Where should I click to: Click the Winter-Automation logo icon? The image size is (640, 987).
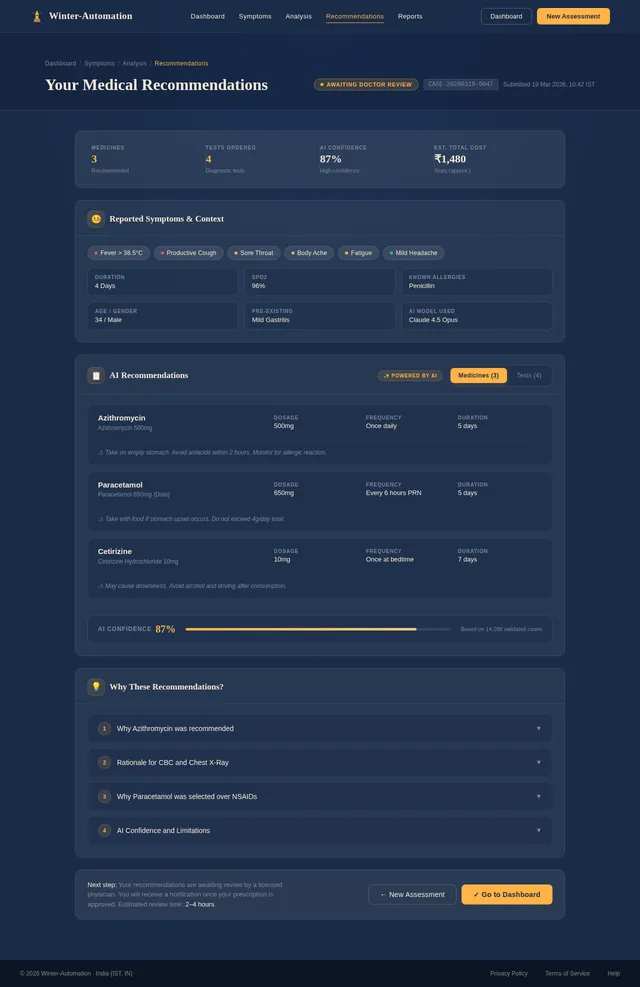pyautogui.click(x=36, y=16)
